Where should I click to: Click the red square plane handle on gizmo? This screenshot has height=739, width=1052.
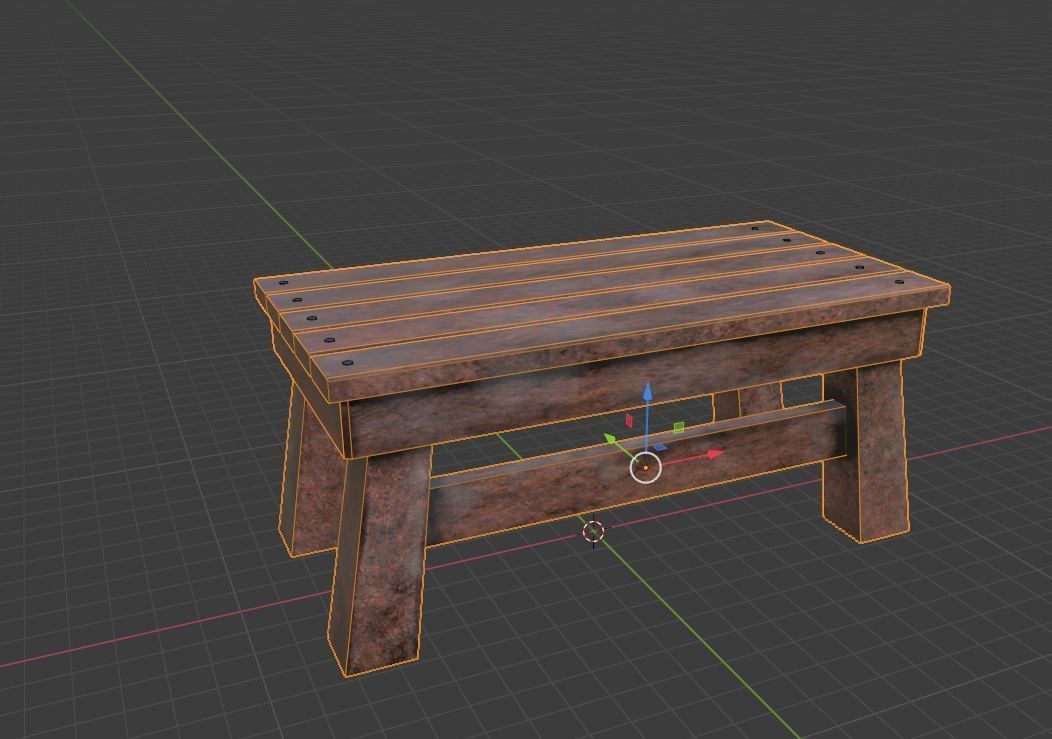pos(629,420)
